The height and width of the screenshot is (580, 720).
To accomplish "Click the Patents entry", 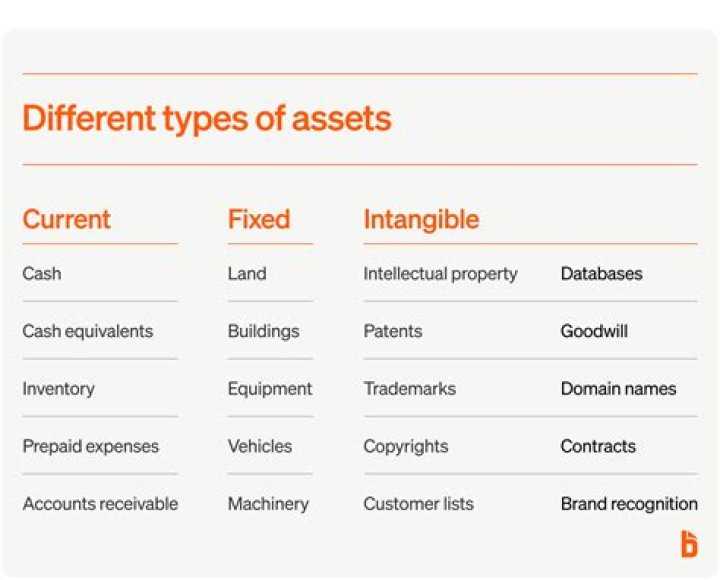I will pyautogui.click(x=392, y=331).
